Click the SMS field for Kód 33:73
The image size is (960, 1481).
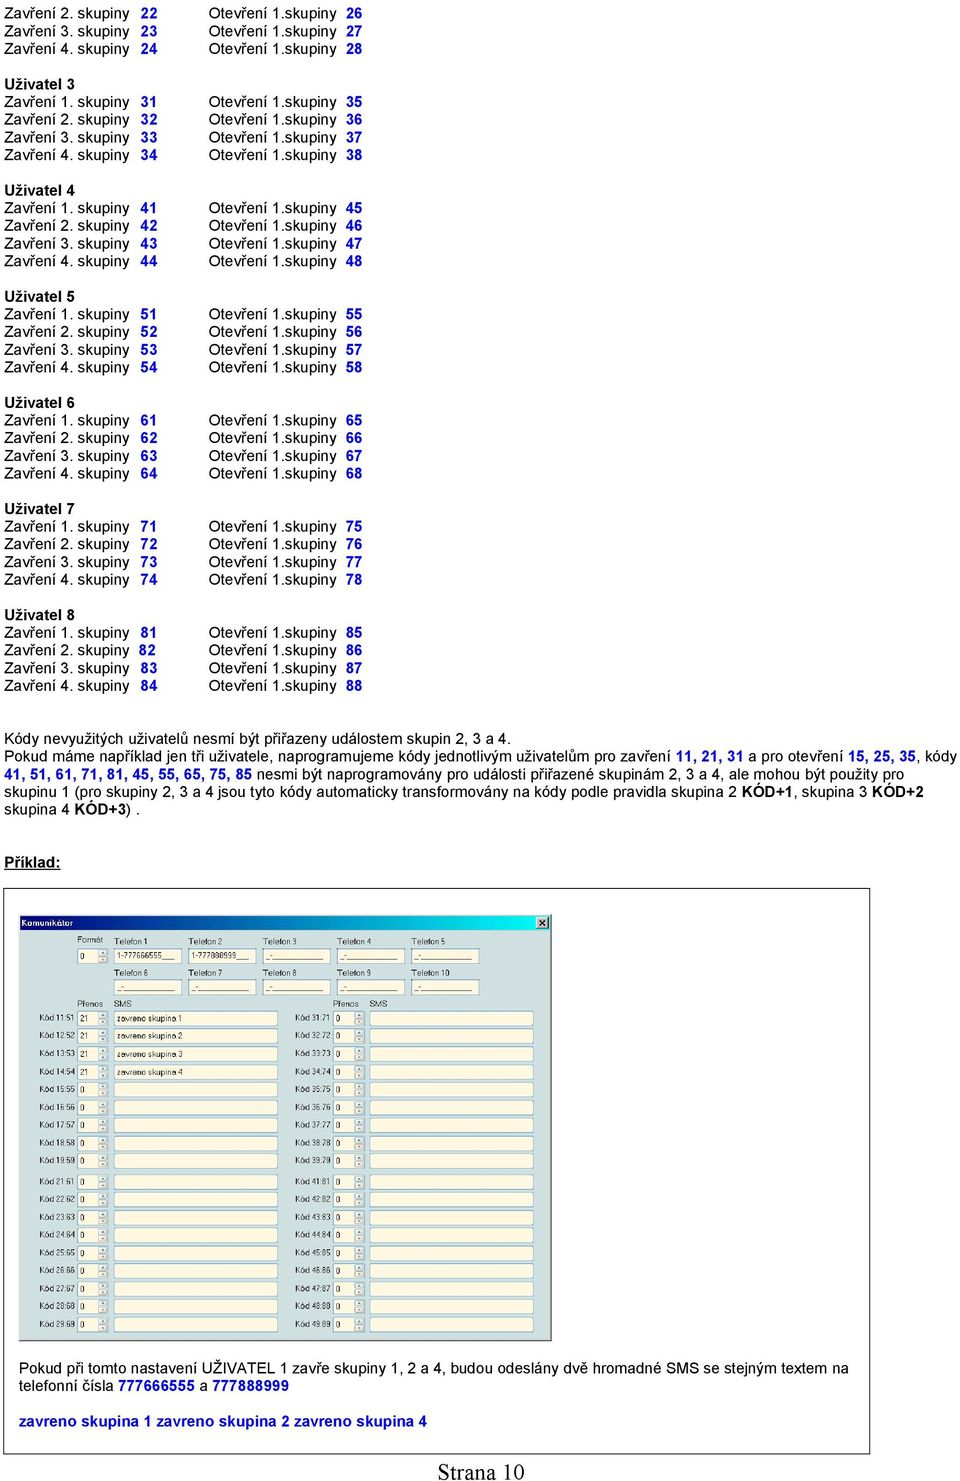(x=452, y=1054)
